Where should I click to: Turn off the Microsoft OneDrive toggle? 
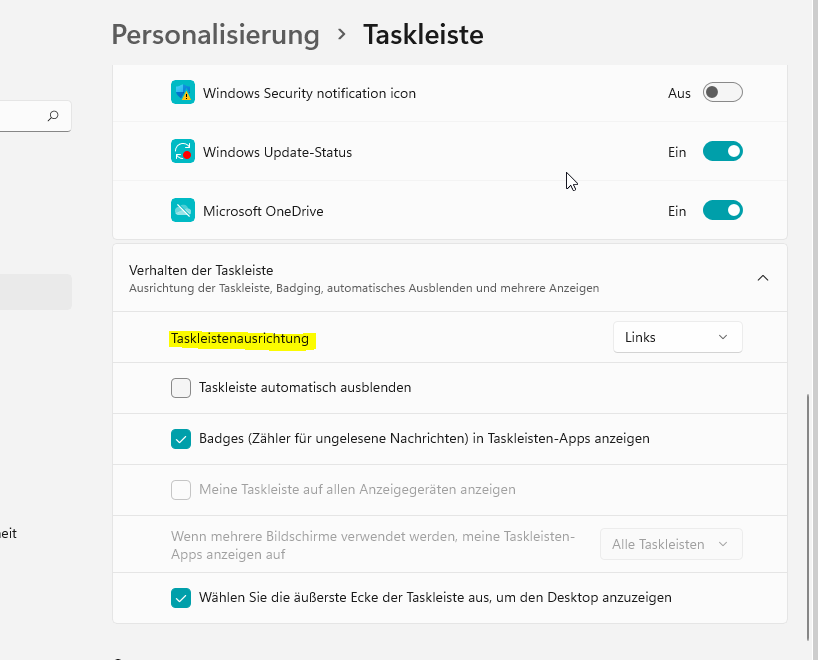(722, 210)
